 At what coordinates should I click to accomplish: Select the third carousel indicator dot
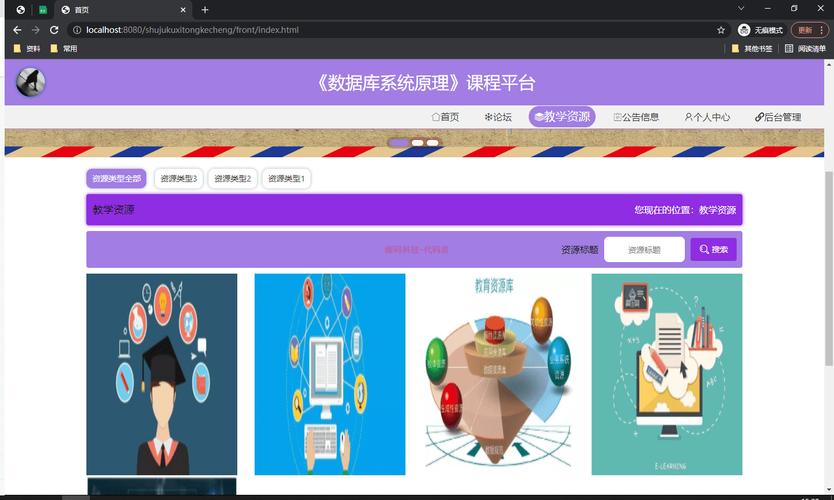click(432, 143)
